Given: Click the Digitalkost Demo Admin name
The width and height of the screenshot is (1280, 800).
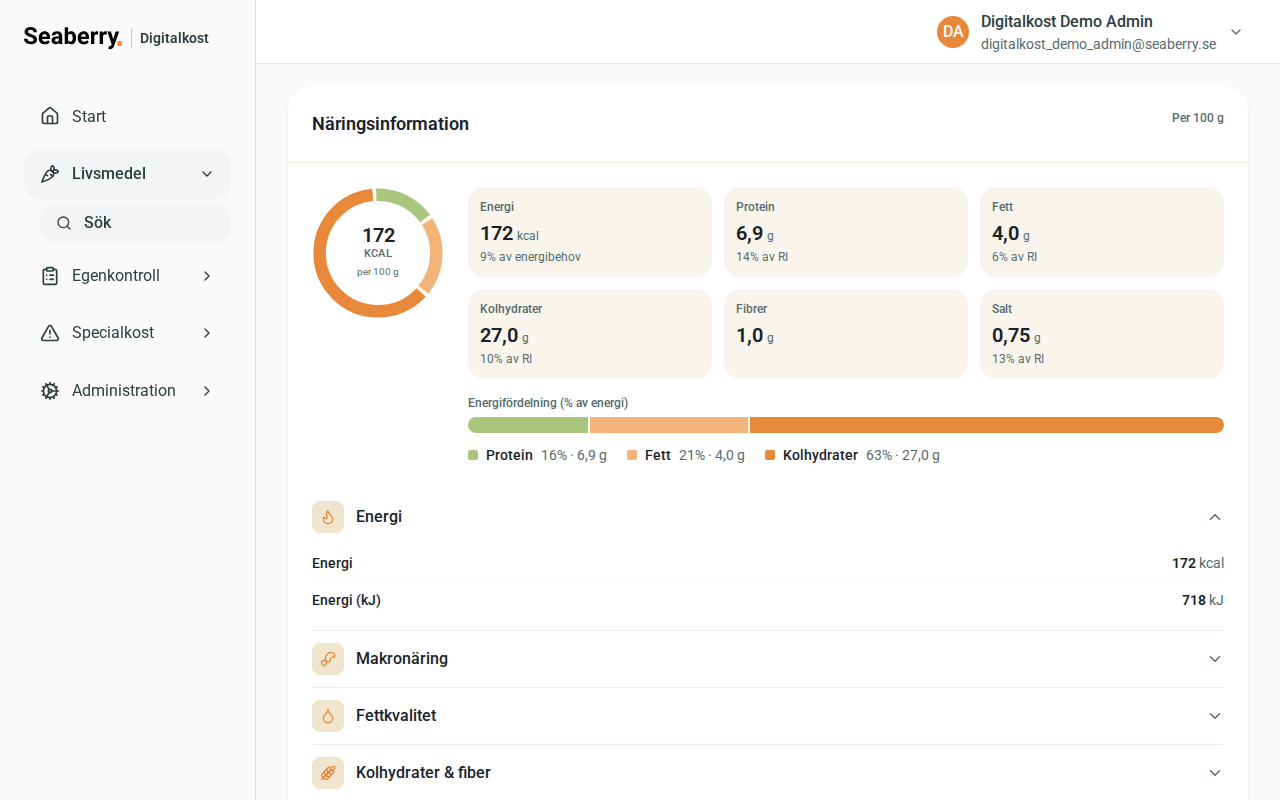Looking at the screenshot, I should point(1066,21).
